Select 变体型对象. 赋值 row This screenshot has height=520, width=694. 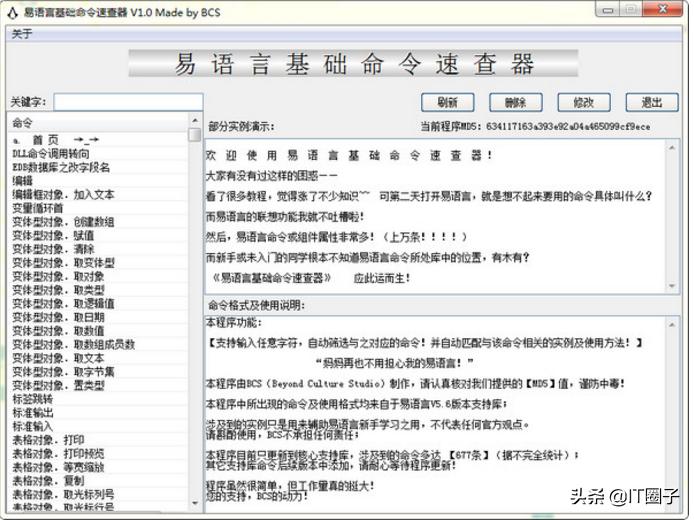tap(98, 235)
